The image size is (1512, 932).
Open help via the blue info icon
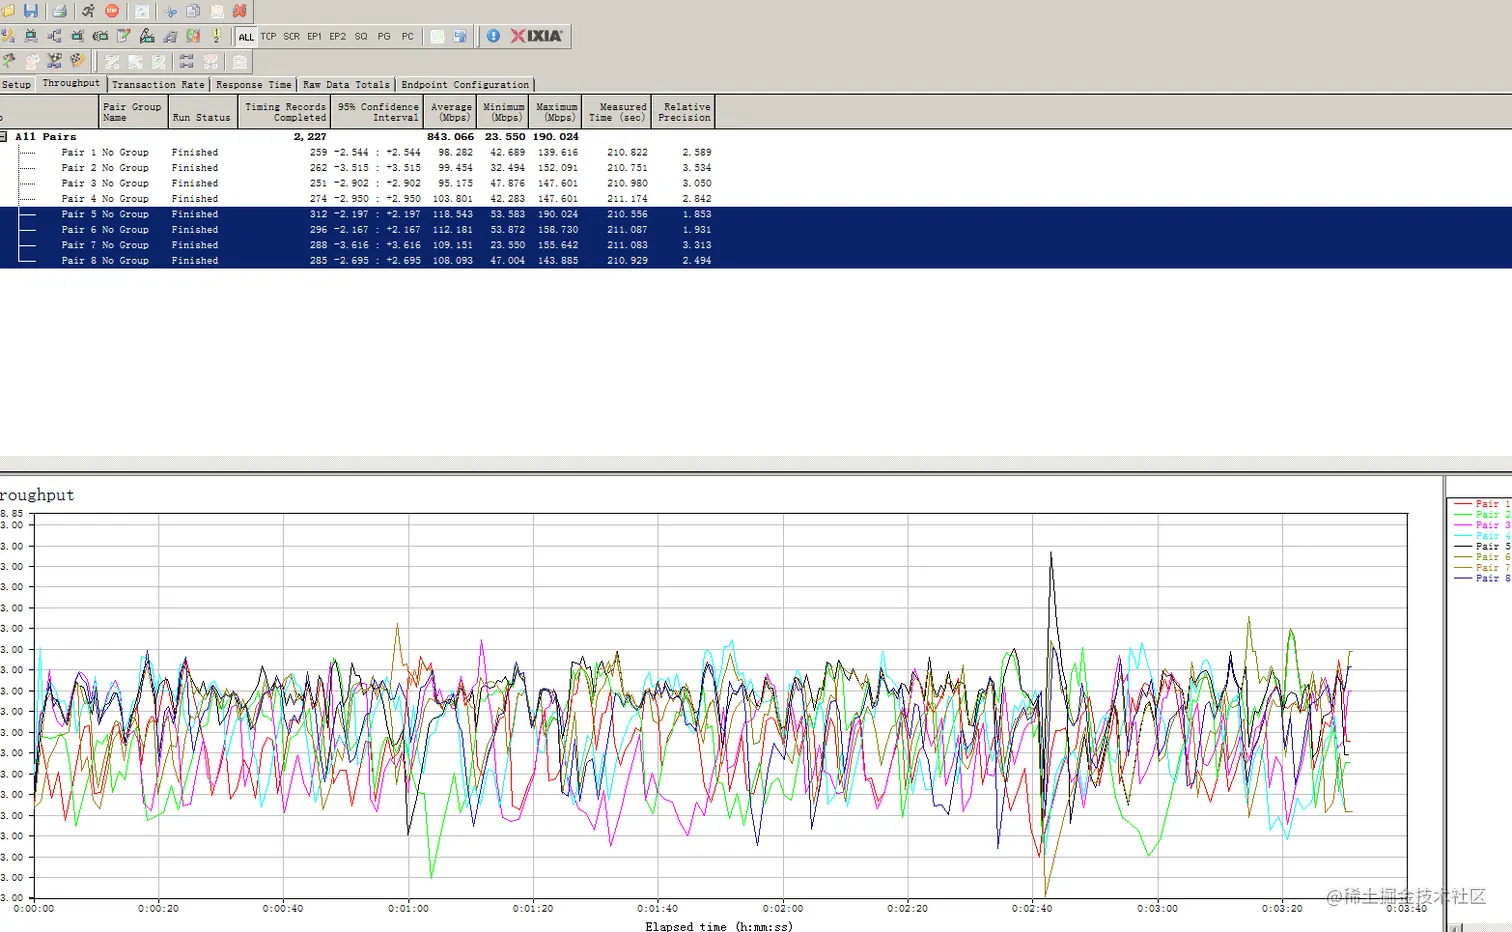click(493, 36)
